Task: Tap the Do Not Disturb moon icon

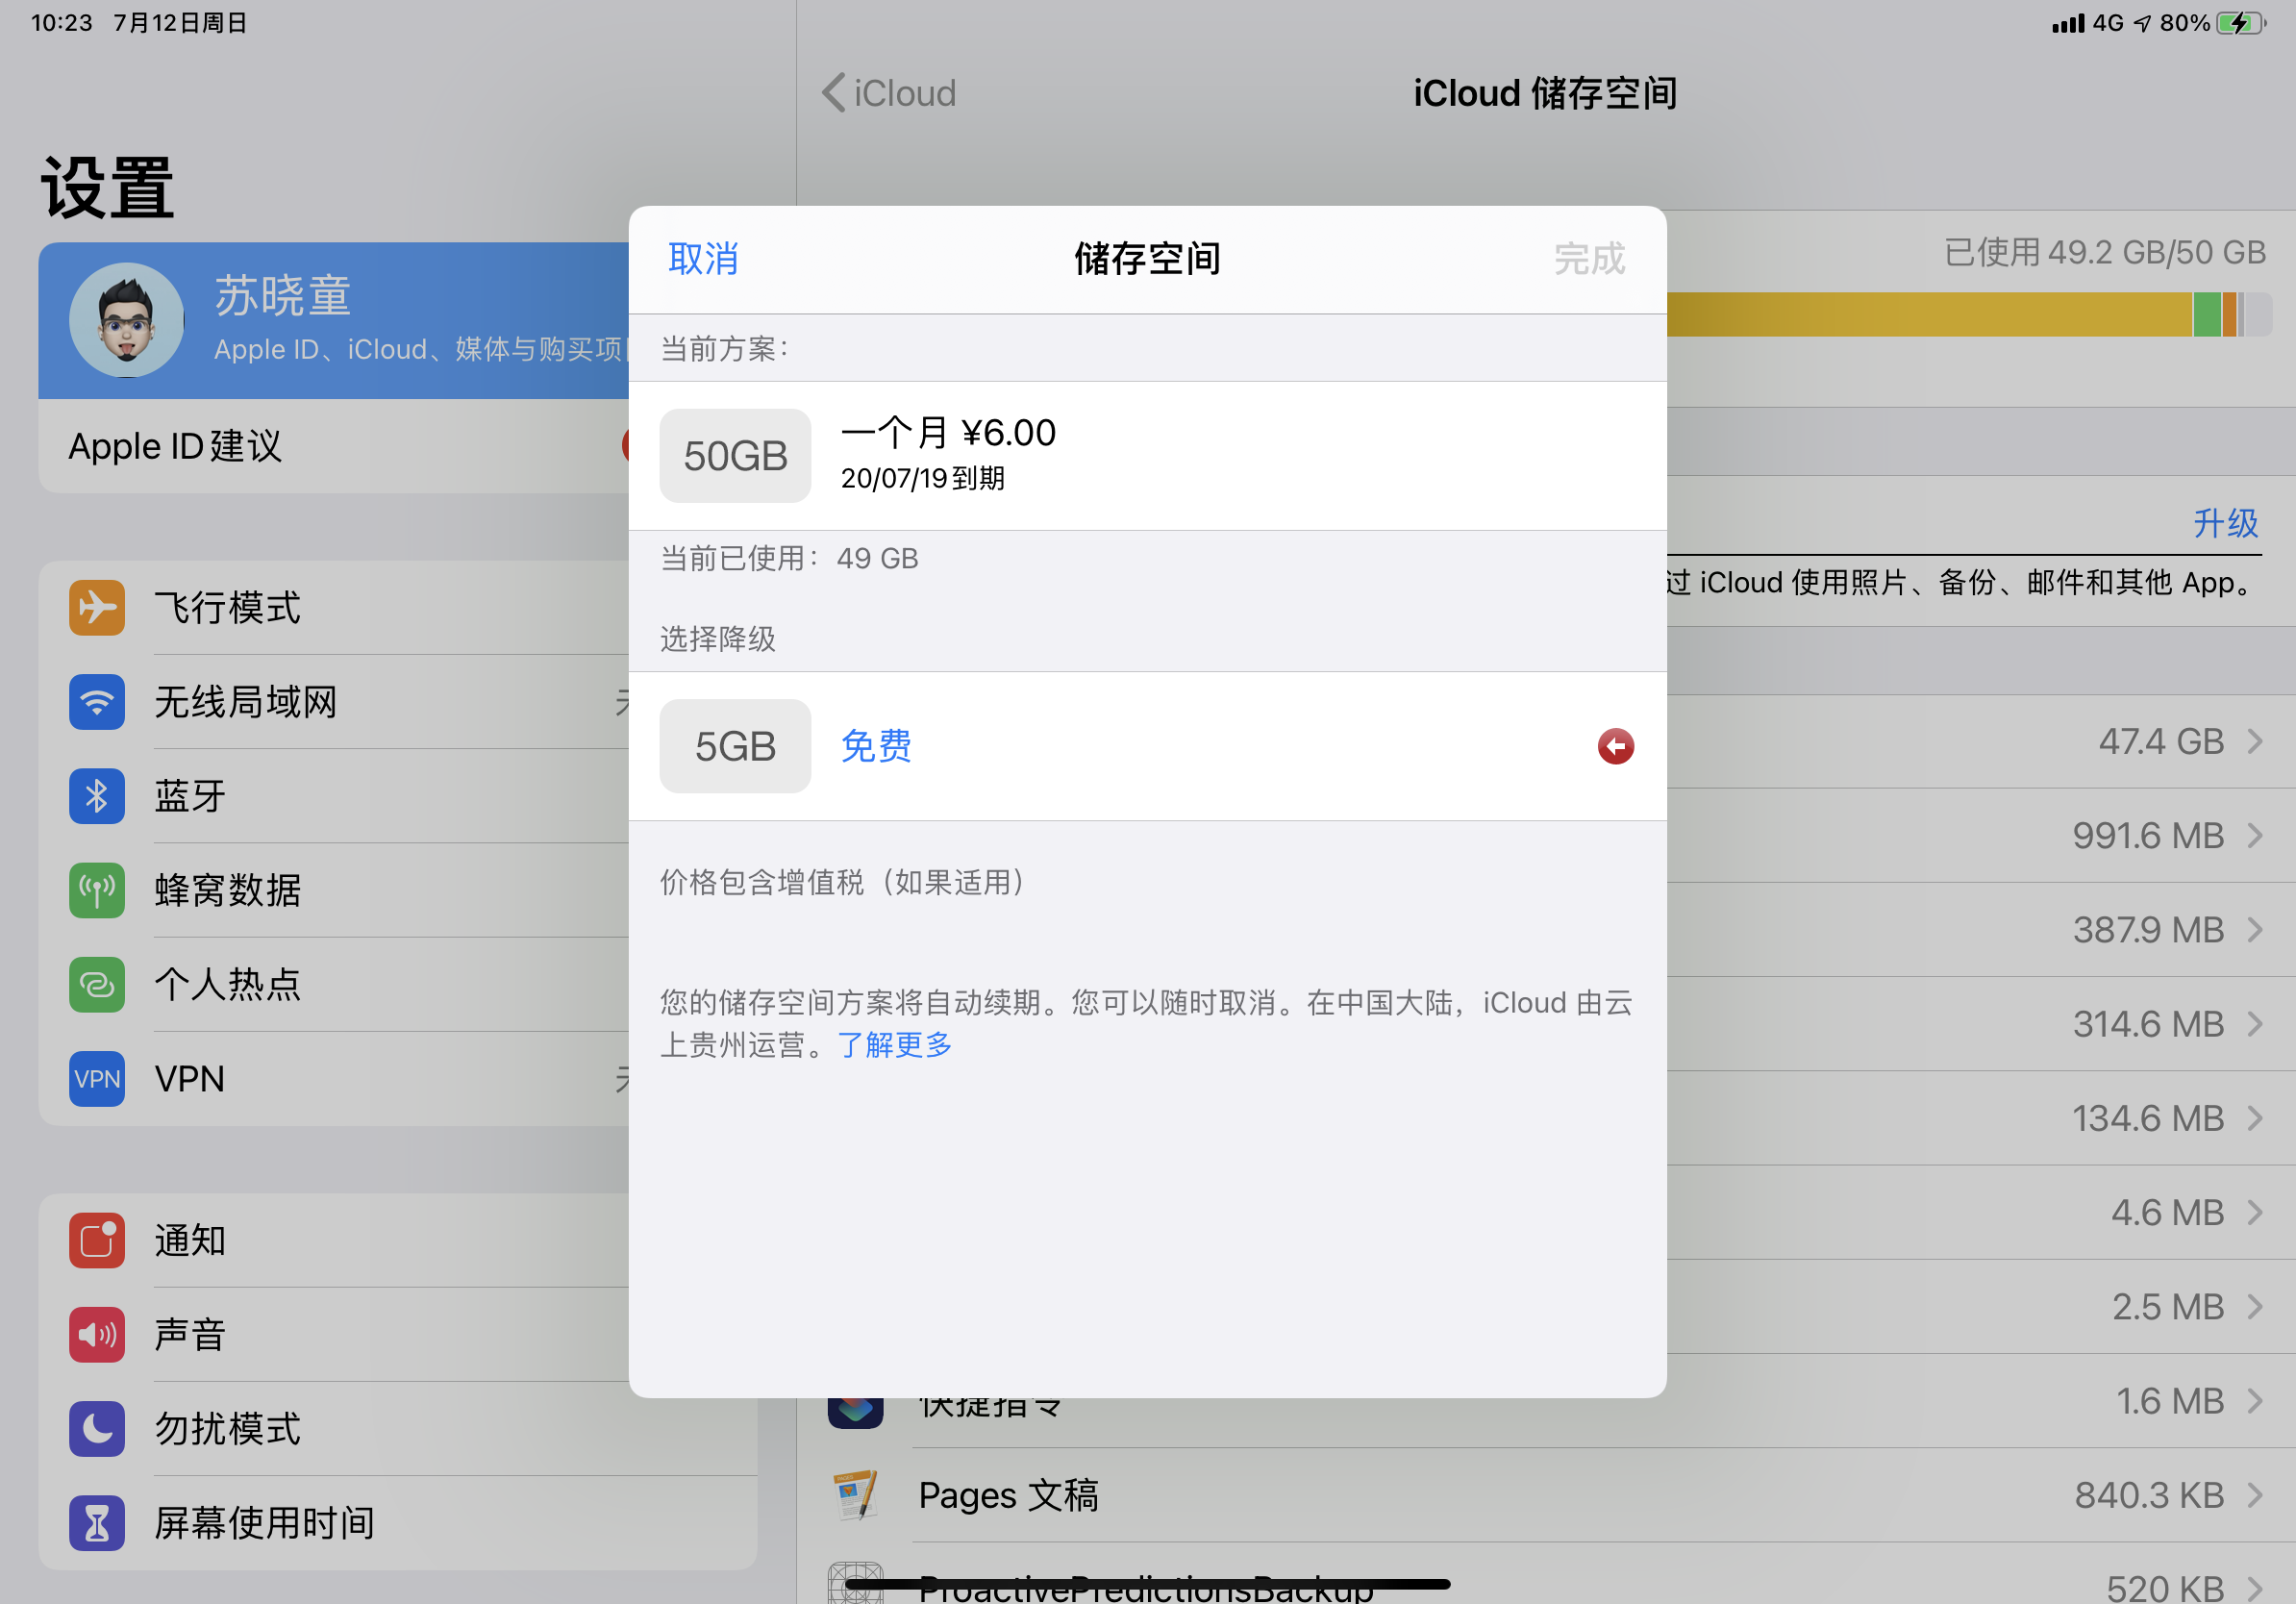Action: 97,1428
